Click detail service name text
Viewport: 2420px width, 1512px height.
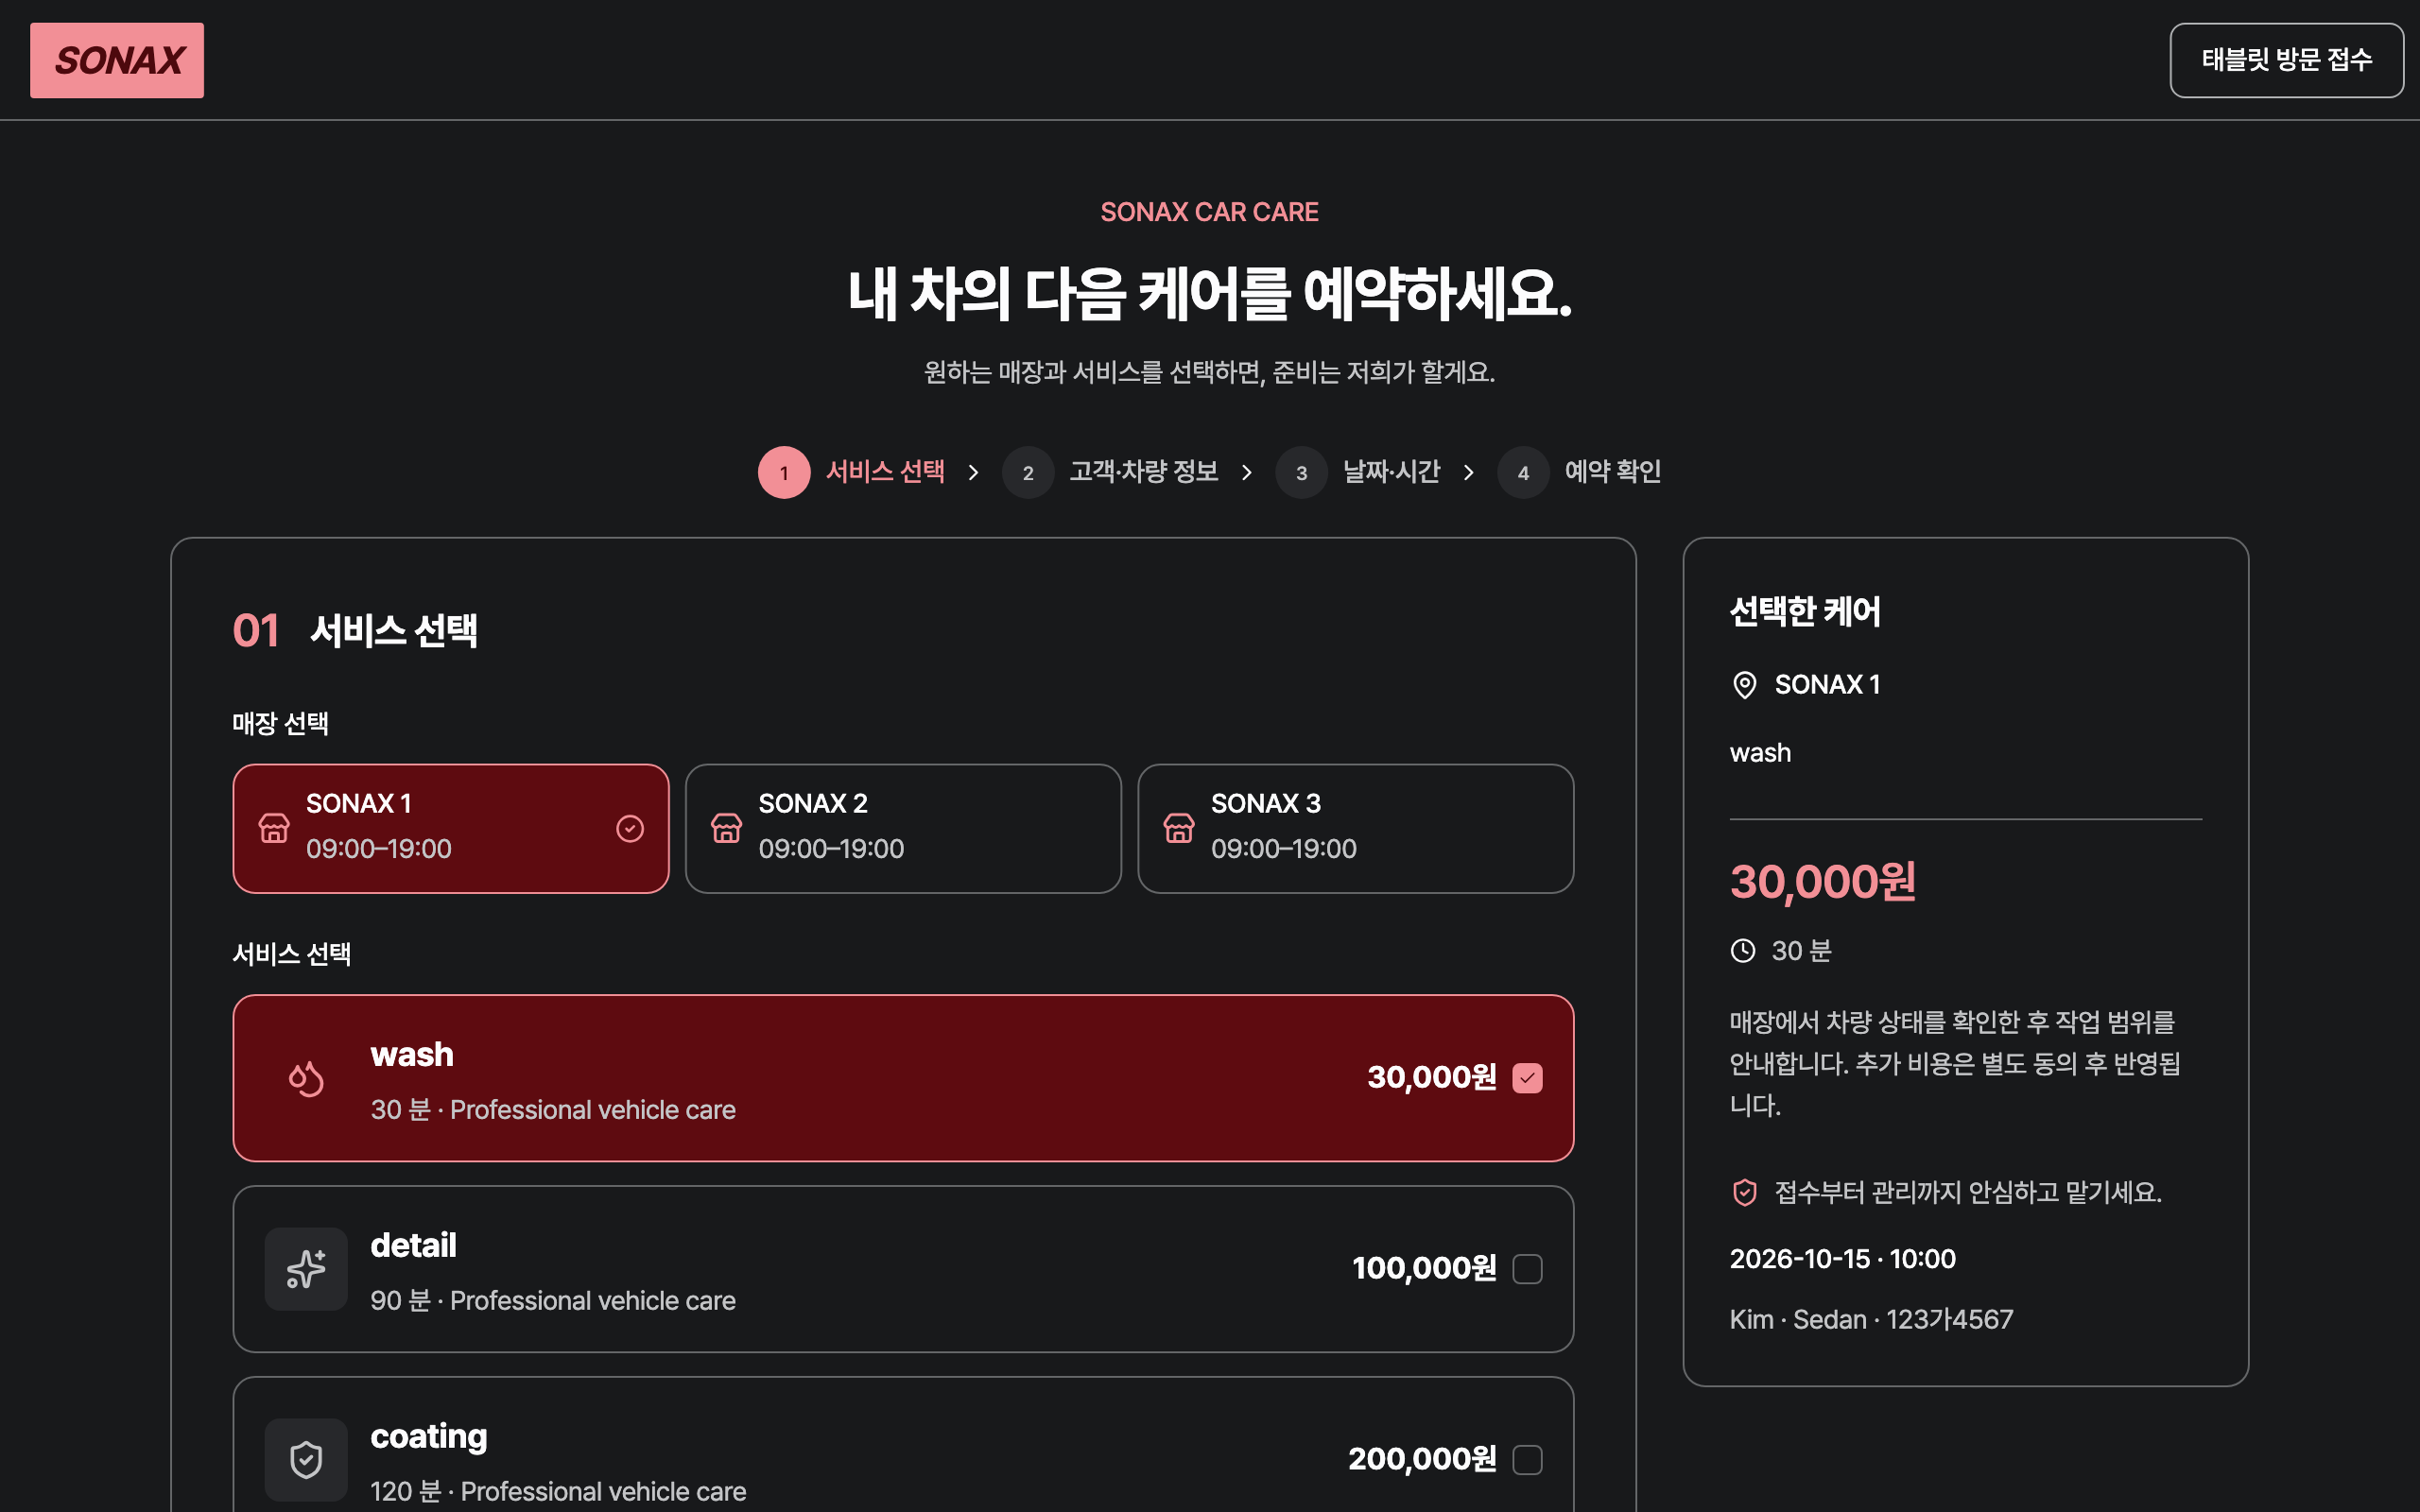pos(413,1245)
